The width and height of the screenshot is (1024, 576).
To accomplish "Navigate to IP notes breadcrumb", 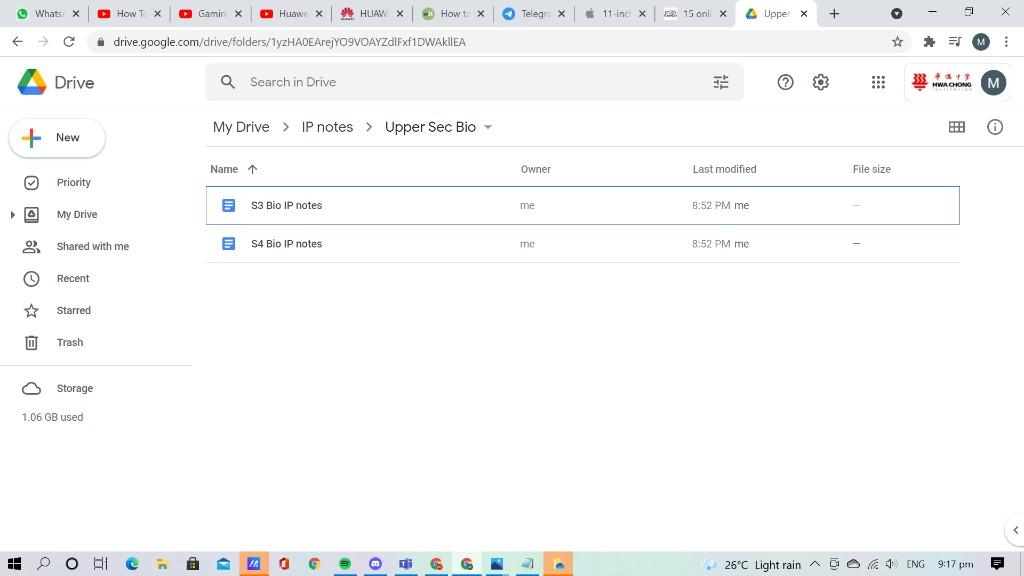I will coord(327,127).
